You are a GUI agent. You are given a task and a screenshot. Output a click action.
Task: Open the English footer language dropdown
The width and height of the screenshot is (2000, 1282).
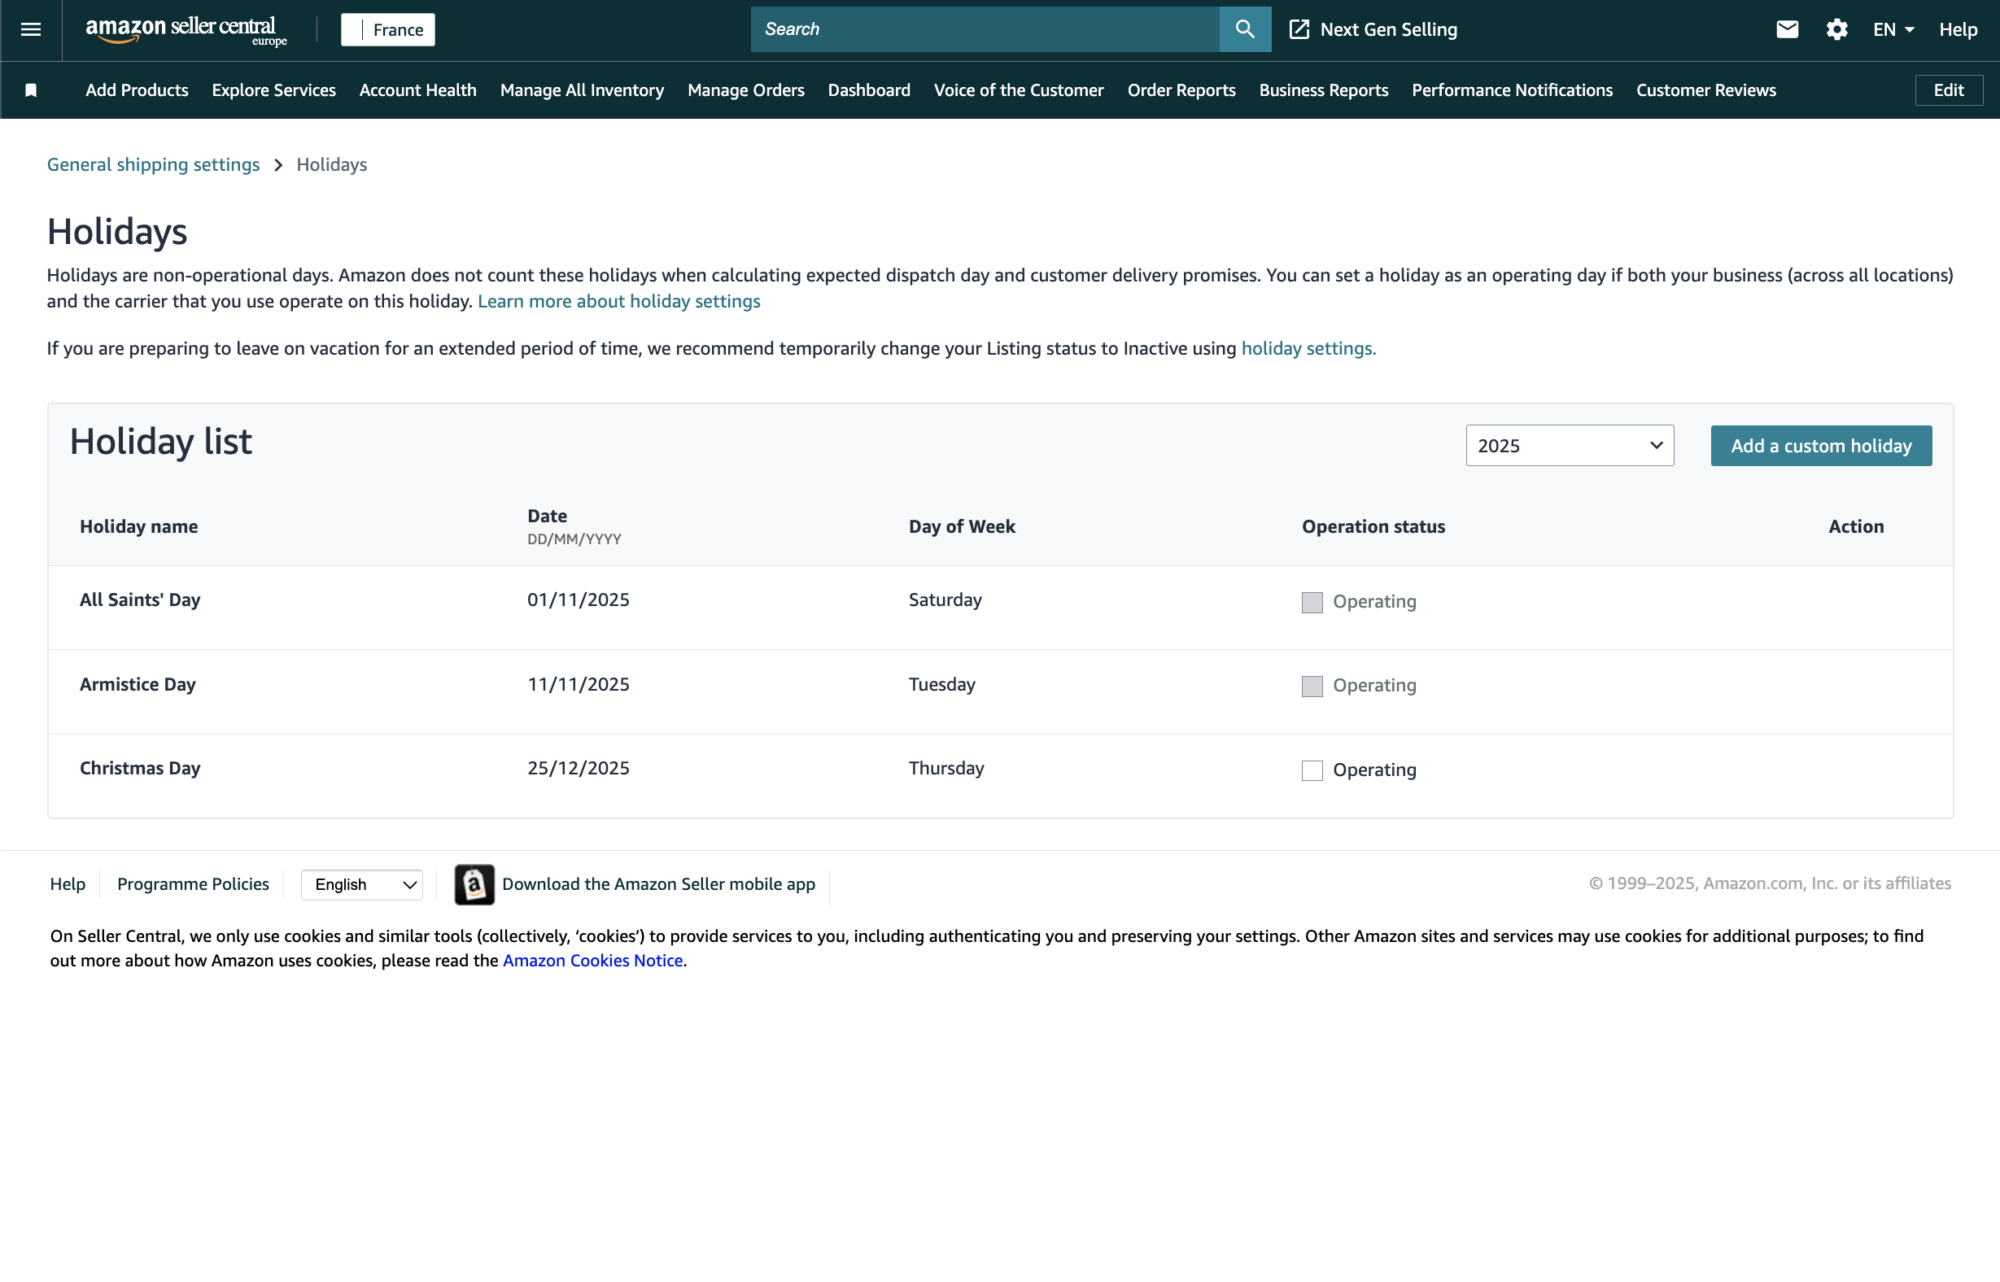362,885
